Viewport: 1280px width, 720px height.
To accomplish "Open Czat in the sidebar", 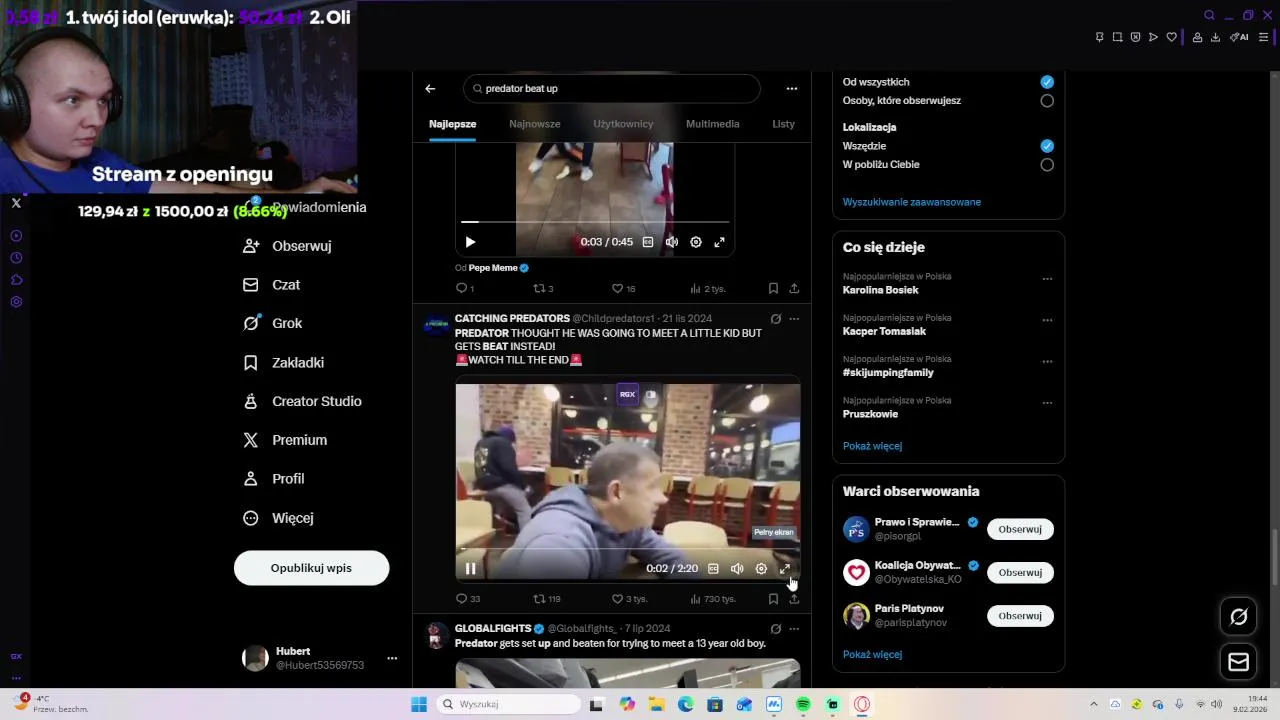I will click(271, 285).
